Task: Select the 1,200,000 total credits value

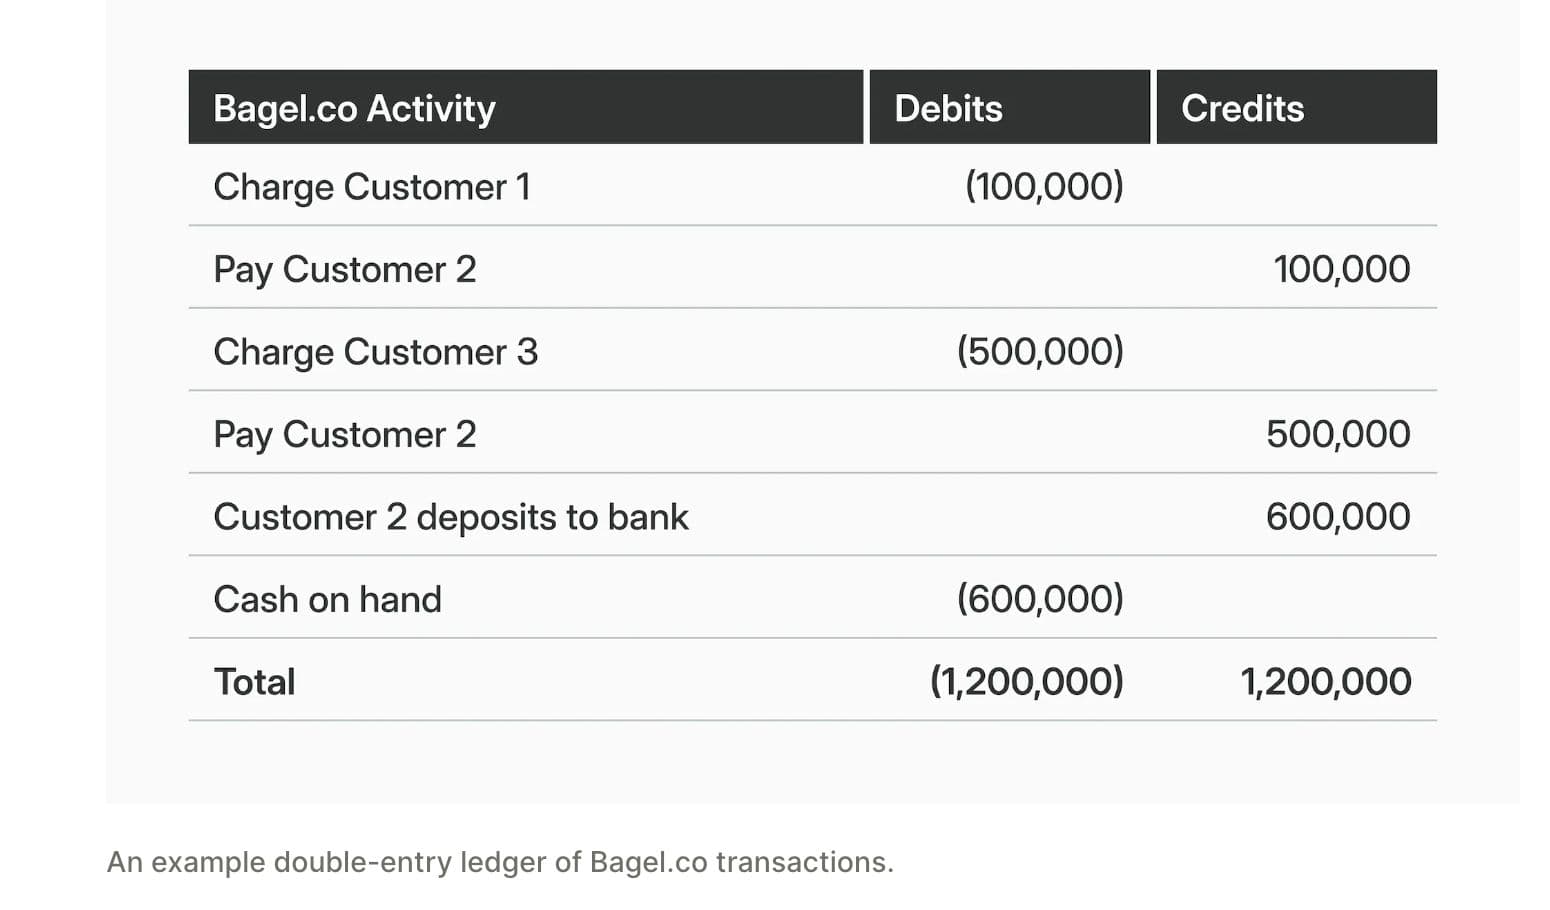Action: click(x=1325, y=682)
